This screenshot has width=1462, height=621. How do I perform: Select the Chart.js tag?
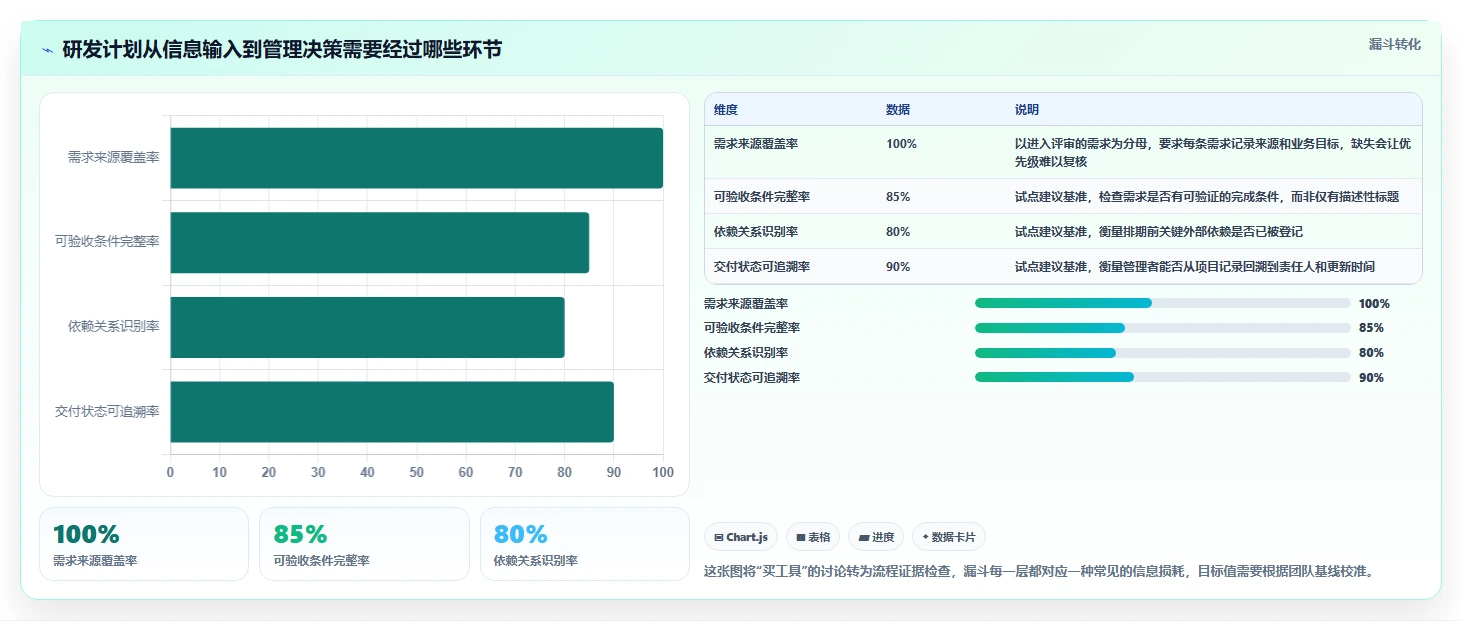[x=741, y=537]
